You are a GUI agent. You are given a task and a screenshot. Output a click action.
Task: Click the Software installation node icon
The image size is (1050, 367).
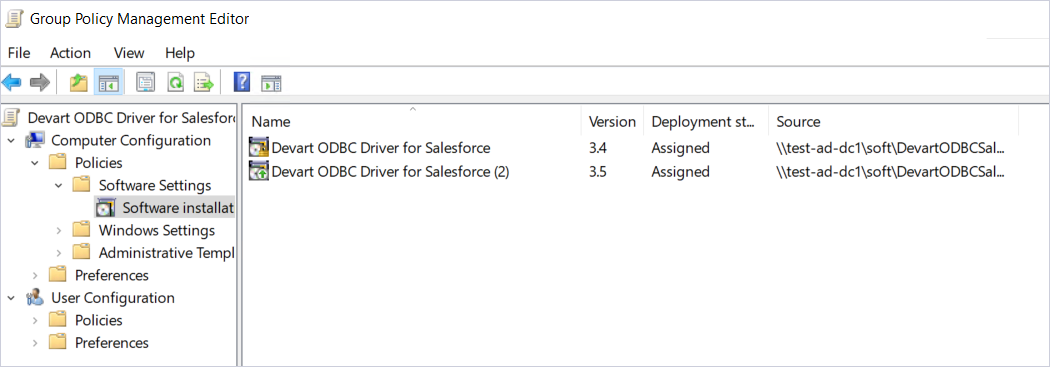click(x=106, y=208)
